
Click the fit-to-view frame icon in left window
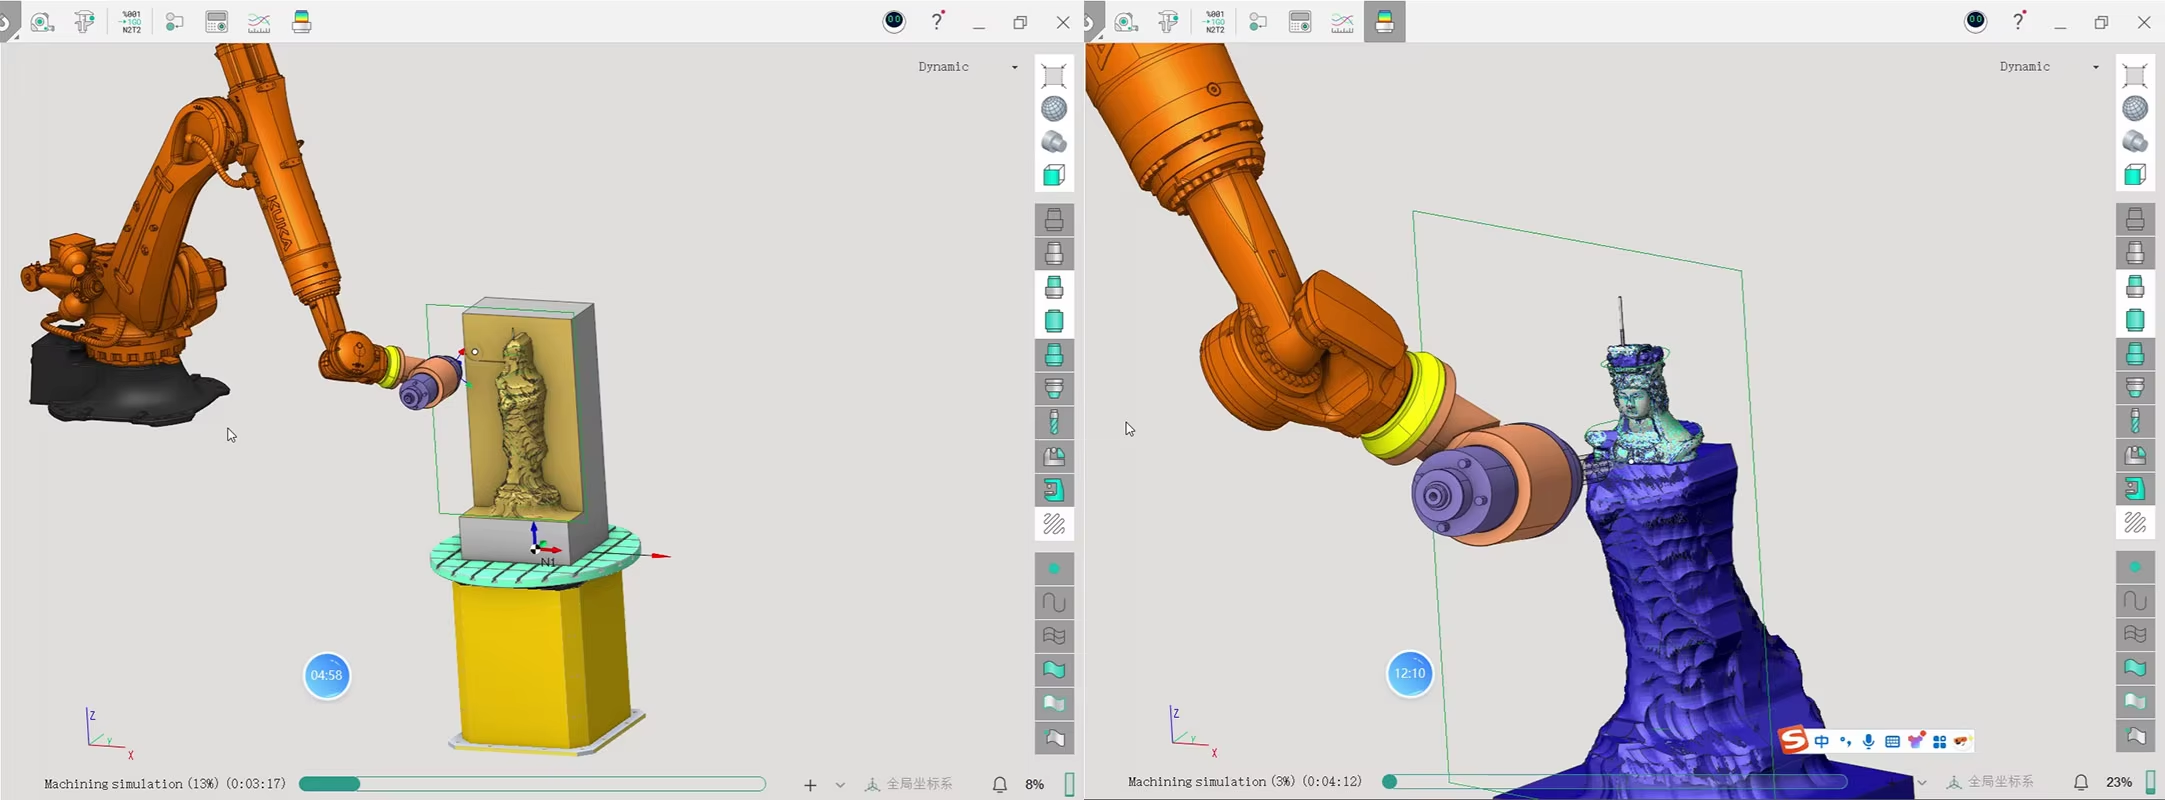coord(1053,75)
